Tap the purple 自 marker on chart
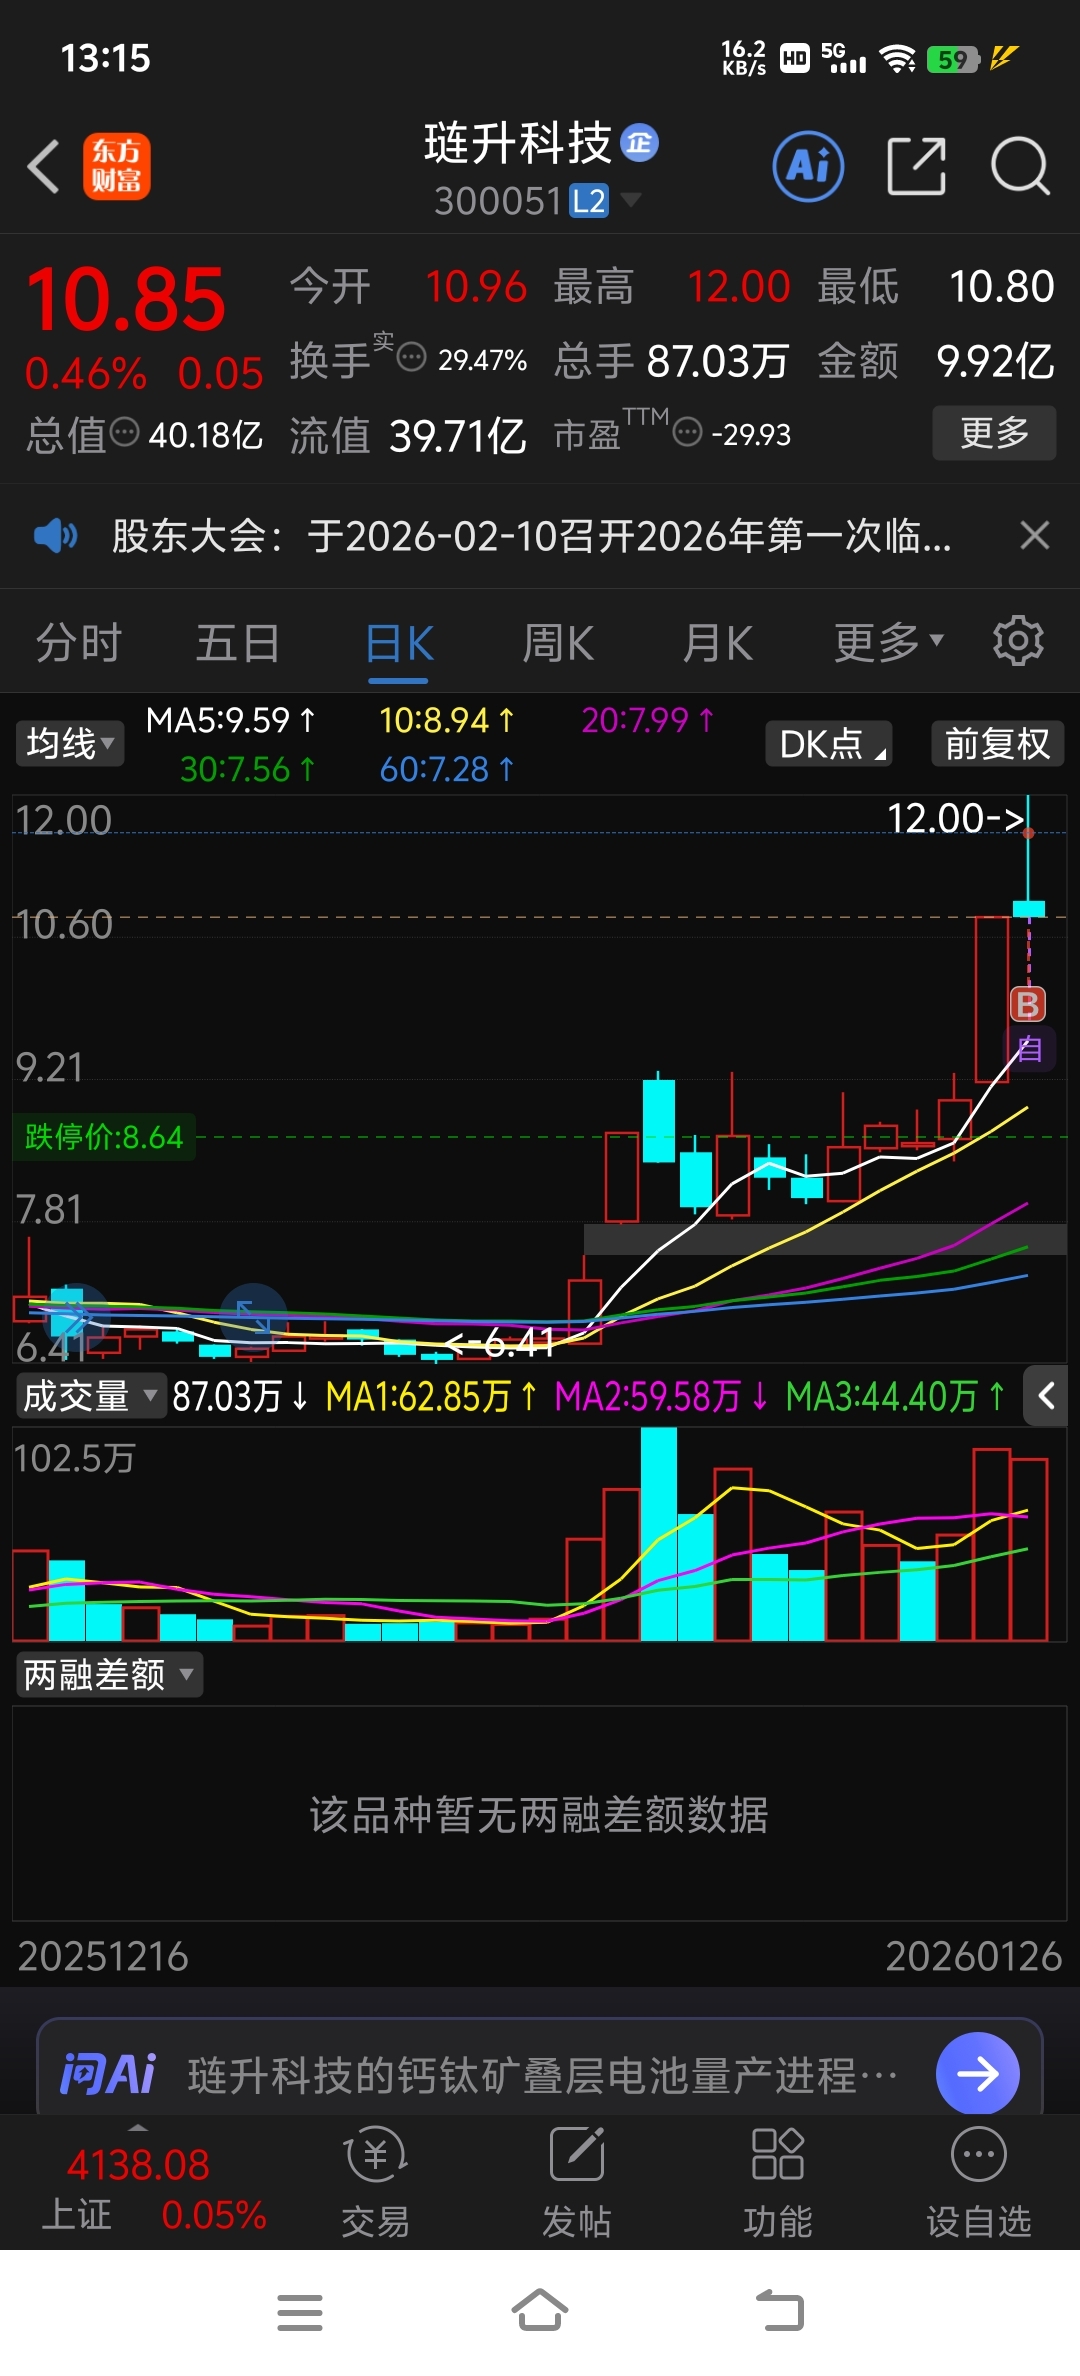The width and height of the screenshot is (1080, 2376). [x=1029, y=1049]
